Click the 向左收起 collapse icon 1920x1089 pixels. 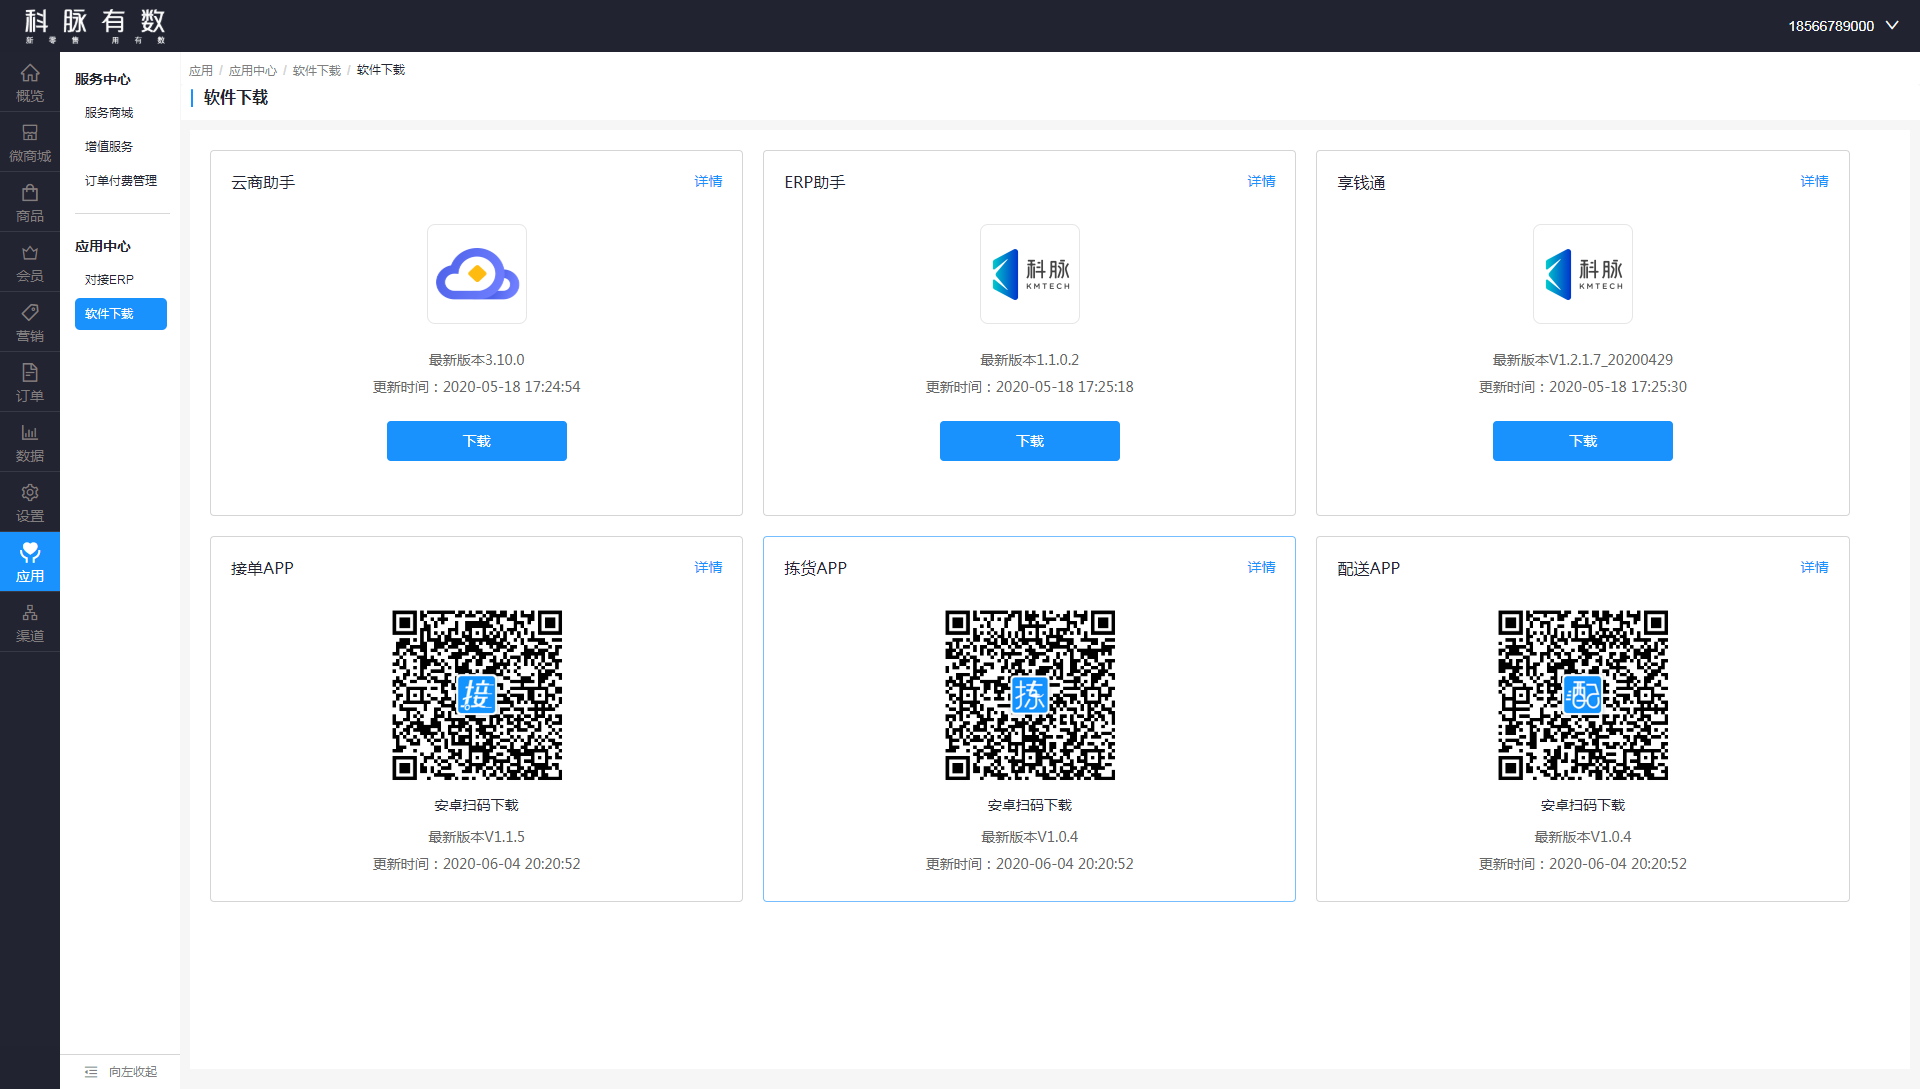91,1072
